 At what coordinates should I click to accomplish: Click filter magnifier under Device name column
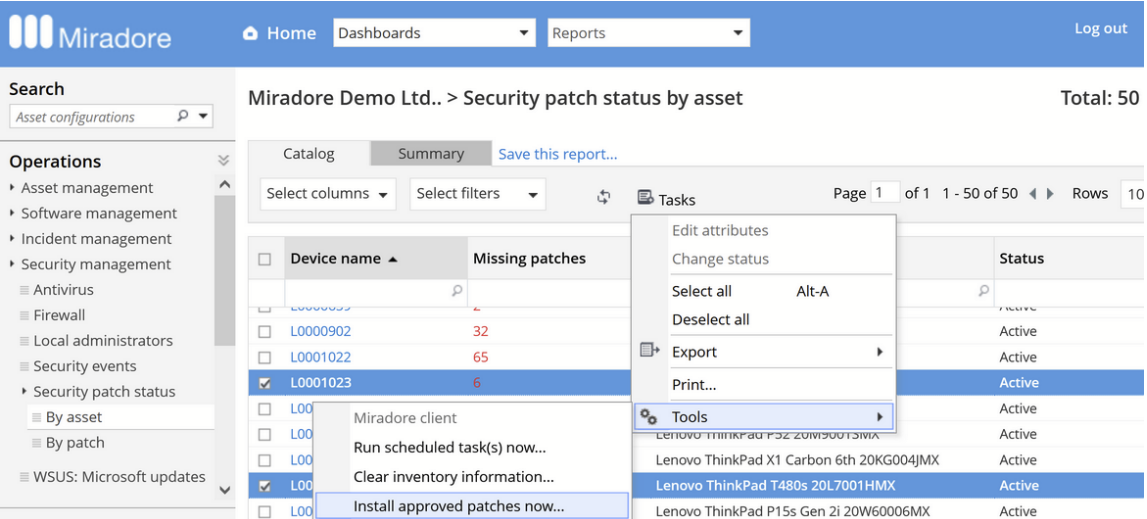(x=457, y=291)
